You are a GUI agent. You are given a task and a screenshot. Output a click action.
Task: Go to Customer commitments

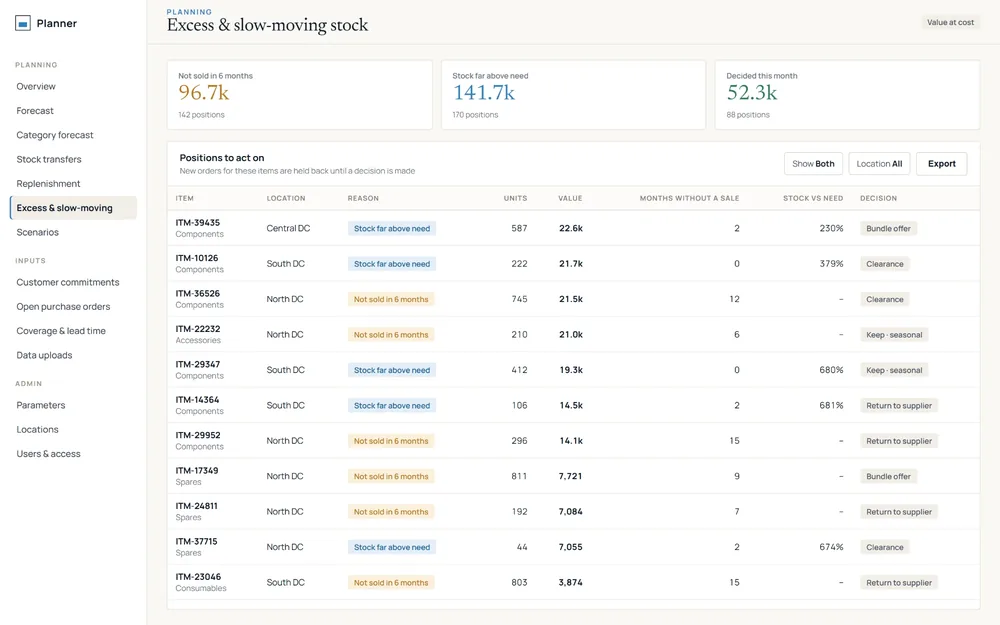pyautogui.click(x=68, y=282)
